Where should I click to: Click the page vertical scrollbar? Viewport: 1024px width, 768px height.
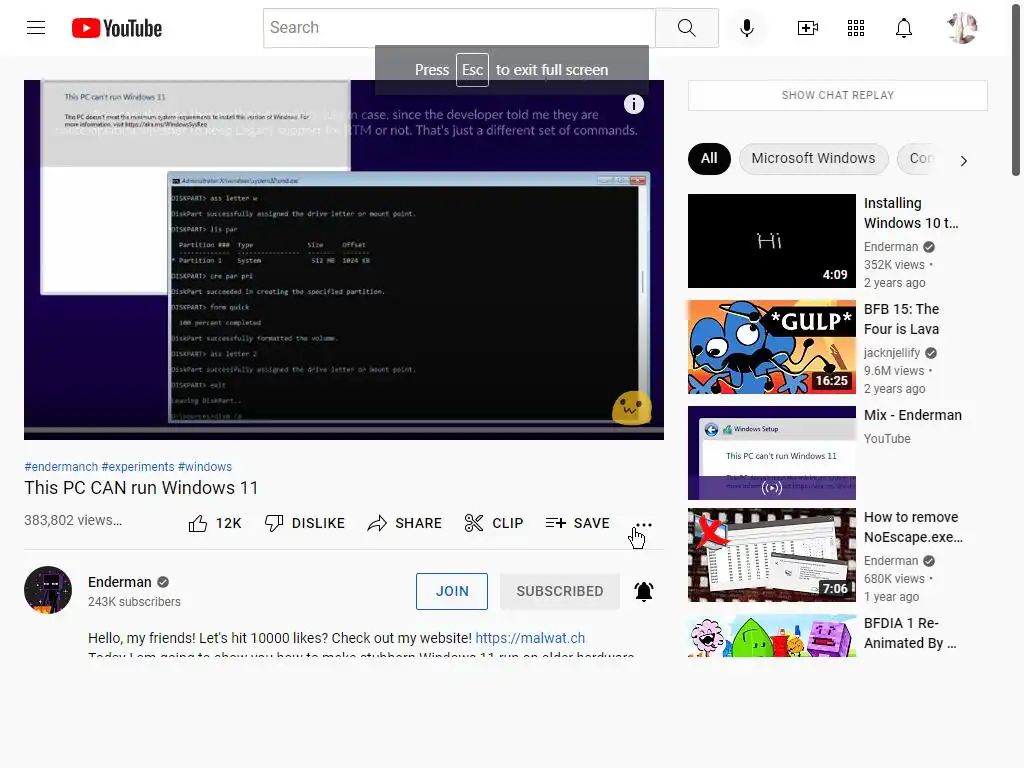click(1016, 89)
